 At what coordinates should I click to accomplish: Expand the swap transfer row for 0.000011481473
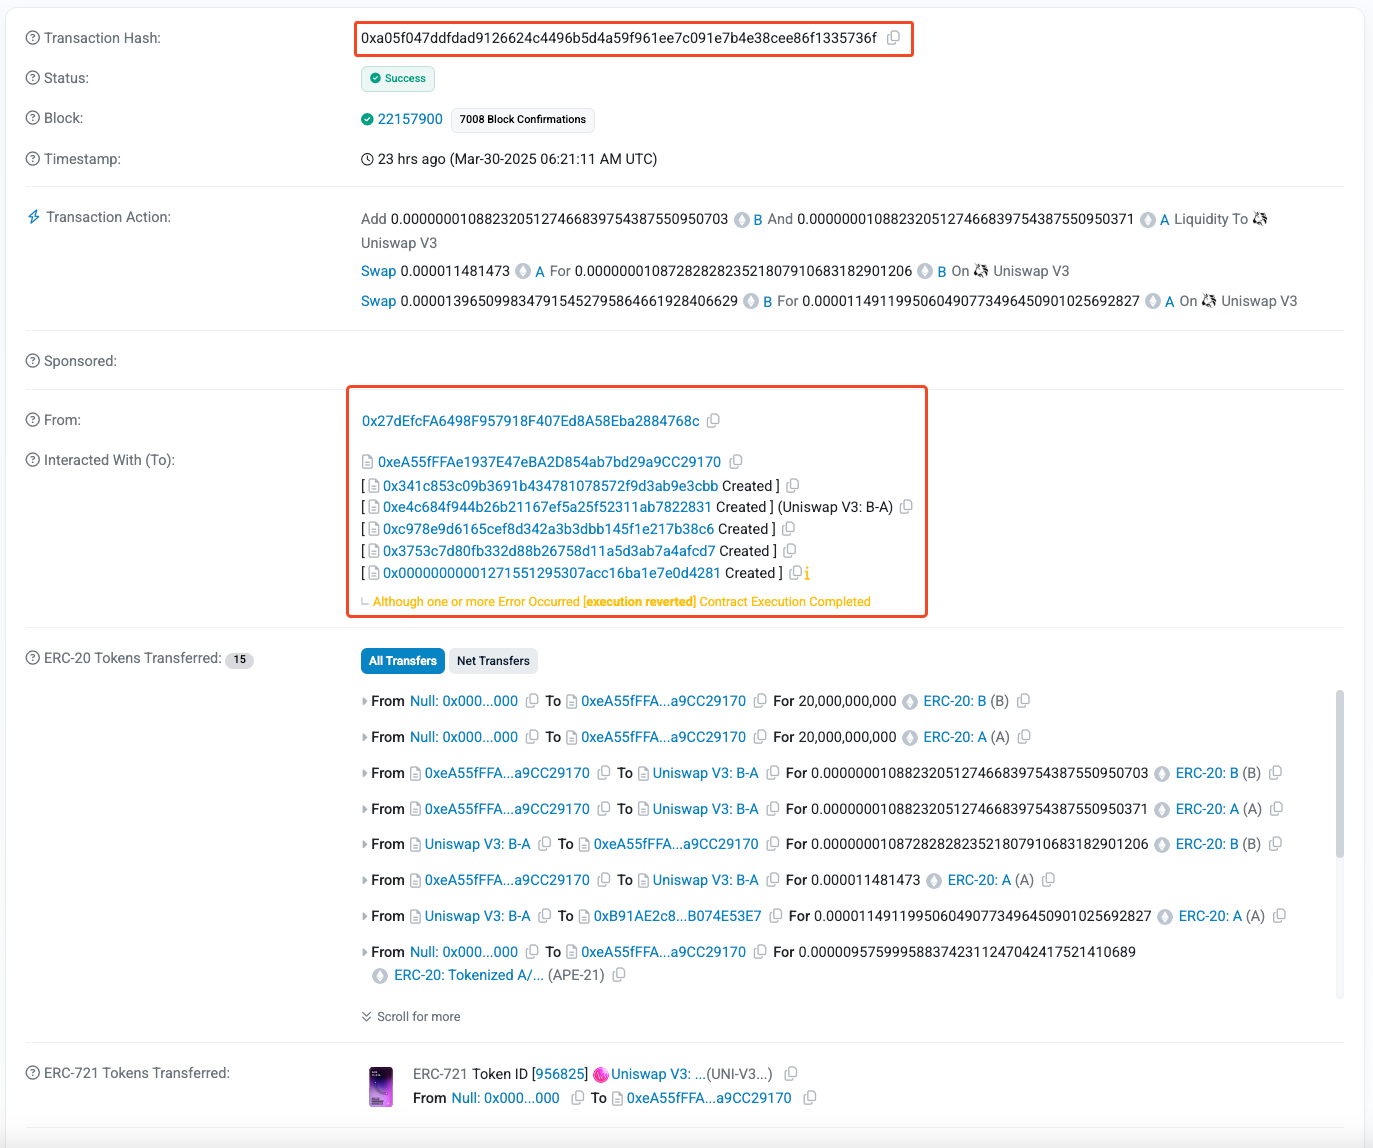(x=364, y=879)
